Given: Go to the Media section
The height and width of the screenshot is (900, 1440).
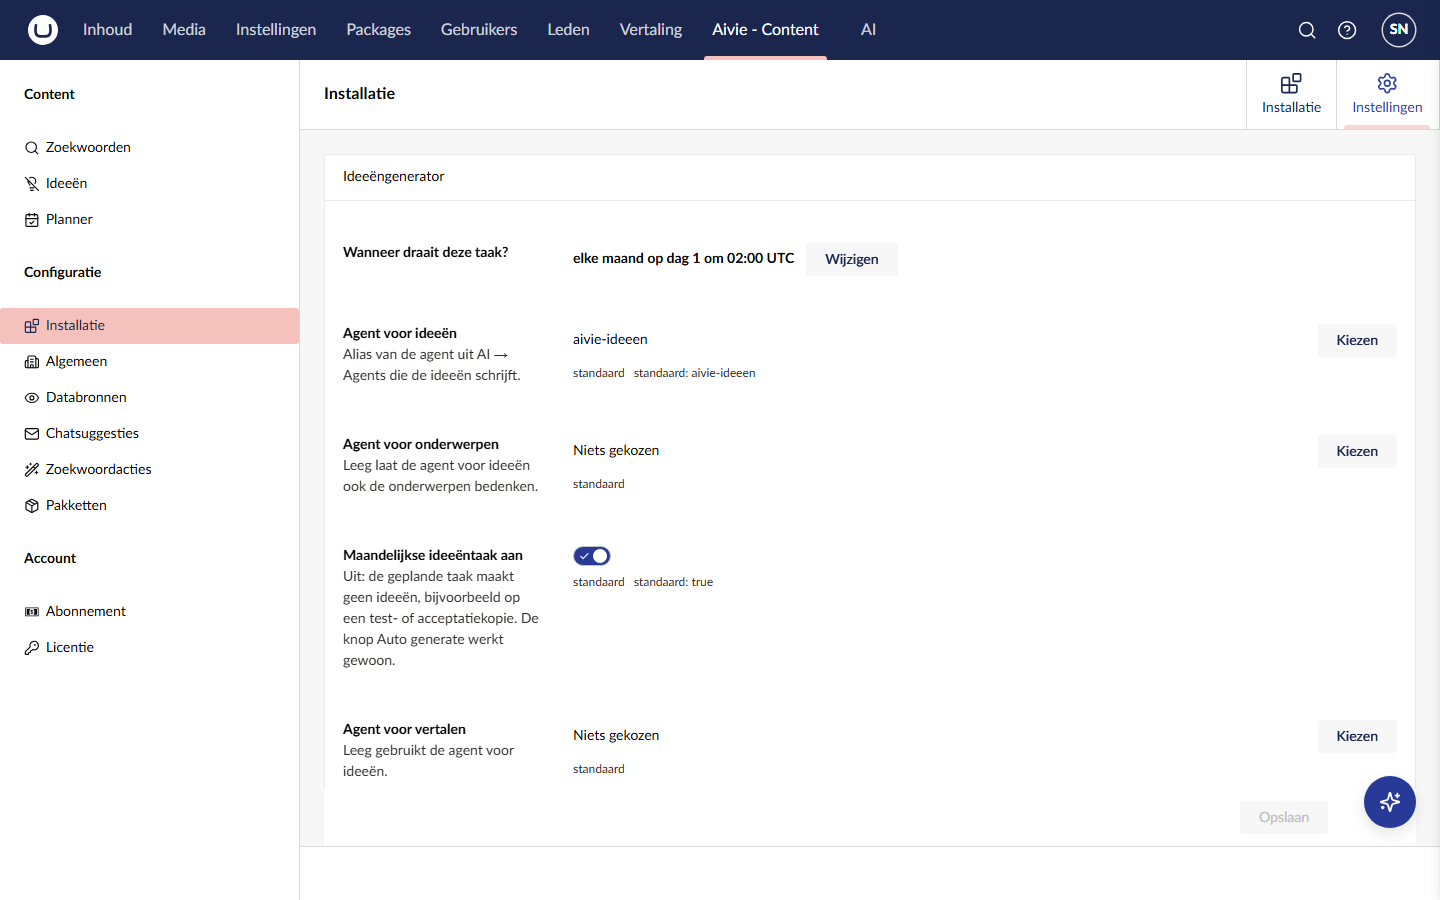Looking at the screenshot, I should tap(184, 30).
